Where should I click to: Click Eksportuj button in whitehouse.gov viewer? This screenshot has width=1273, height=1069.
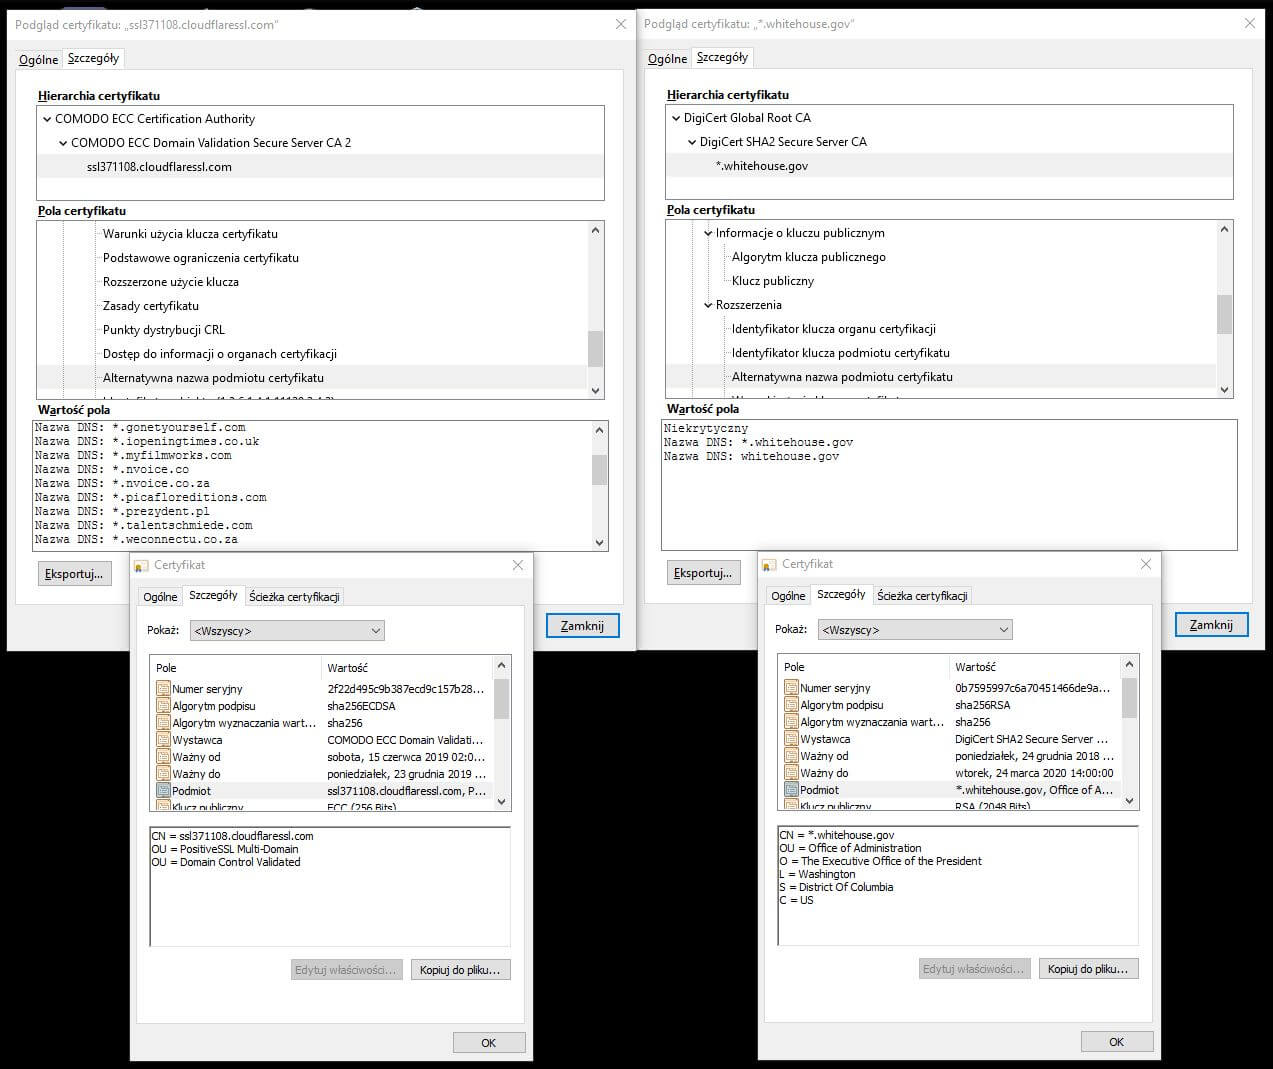(703, 573)
